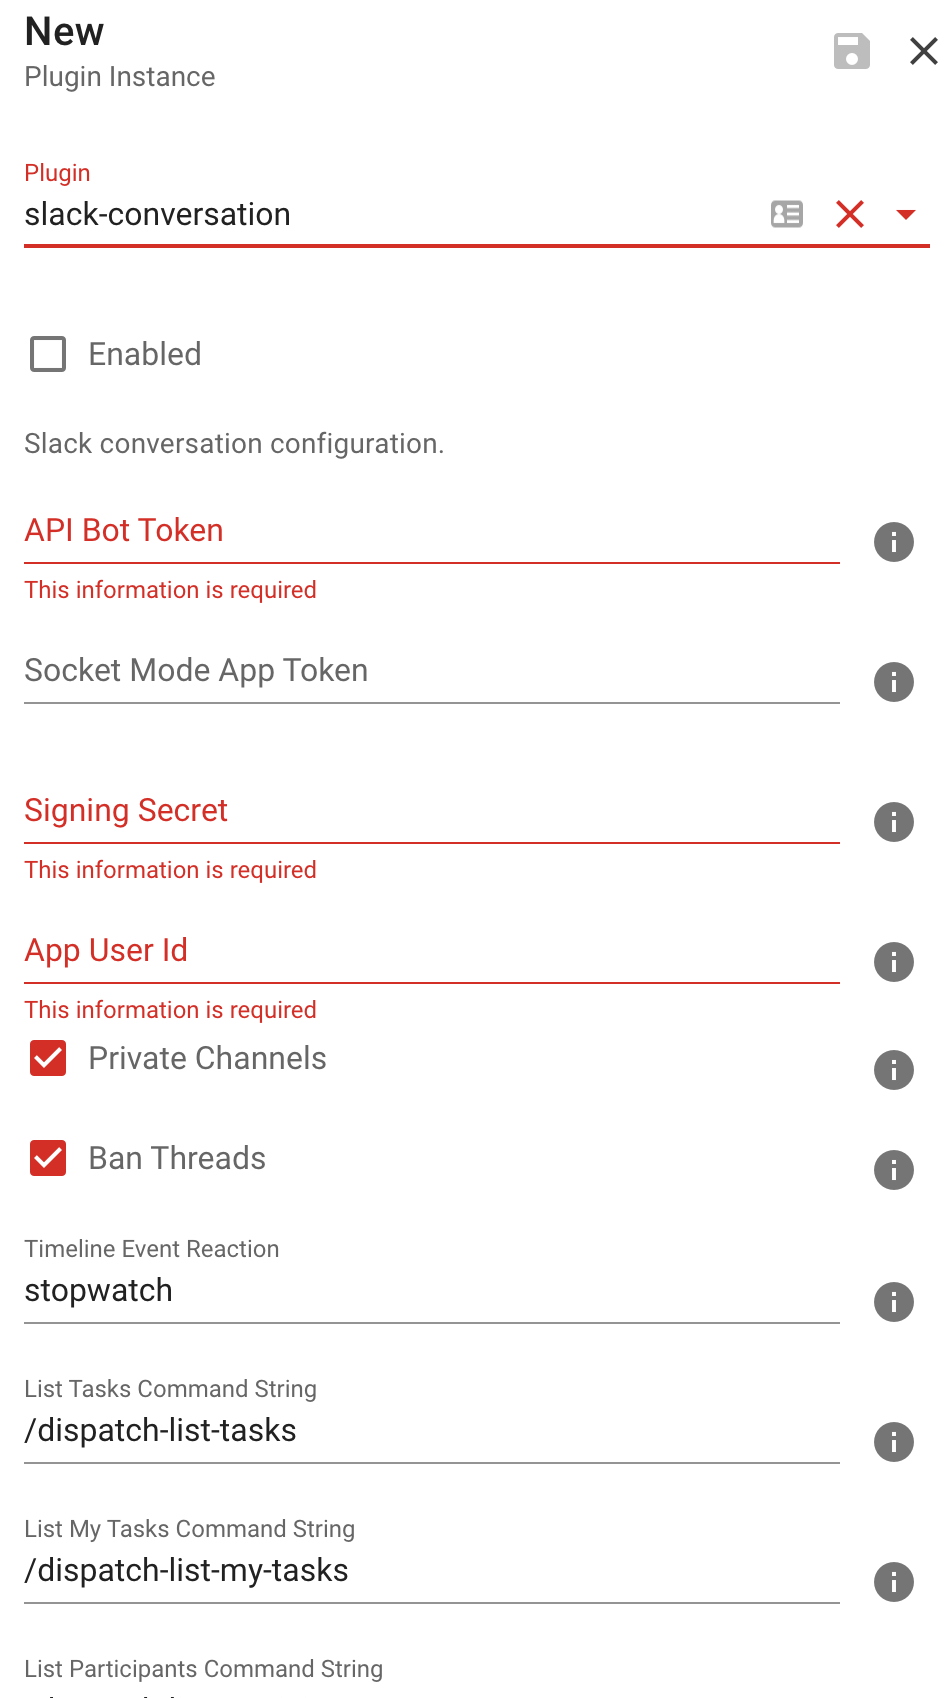Check the Enabled checkbox

click(47, 354)
